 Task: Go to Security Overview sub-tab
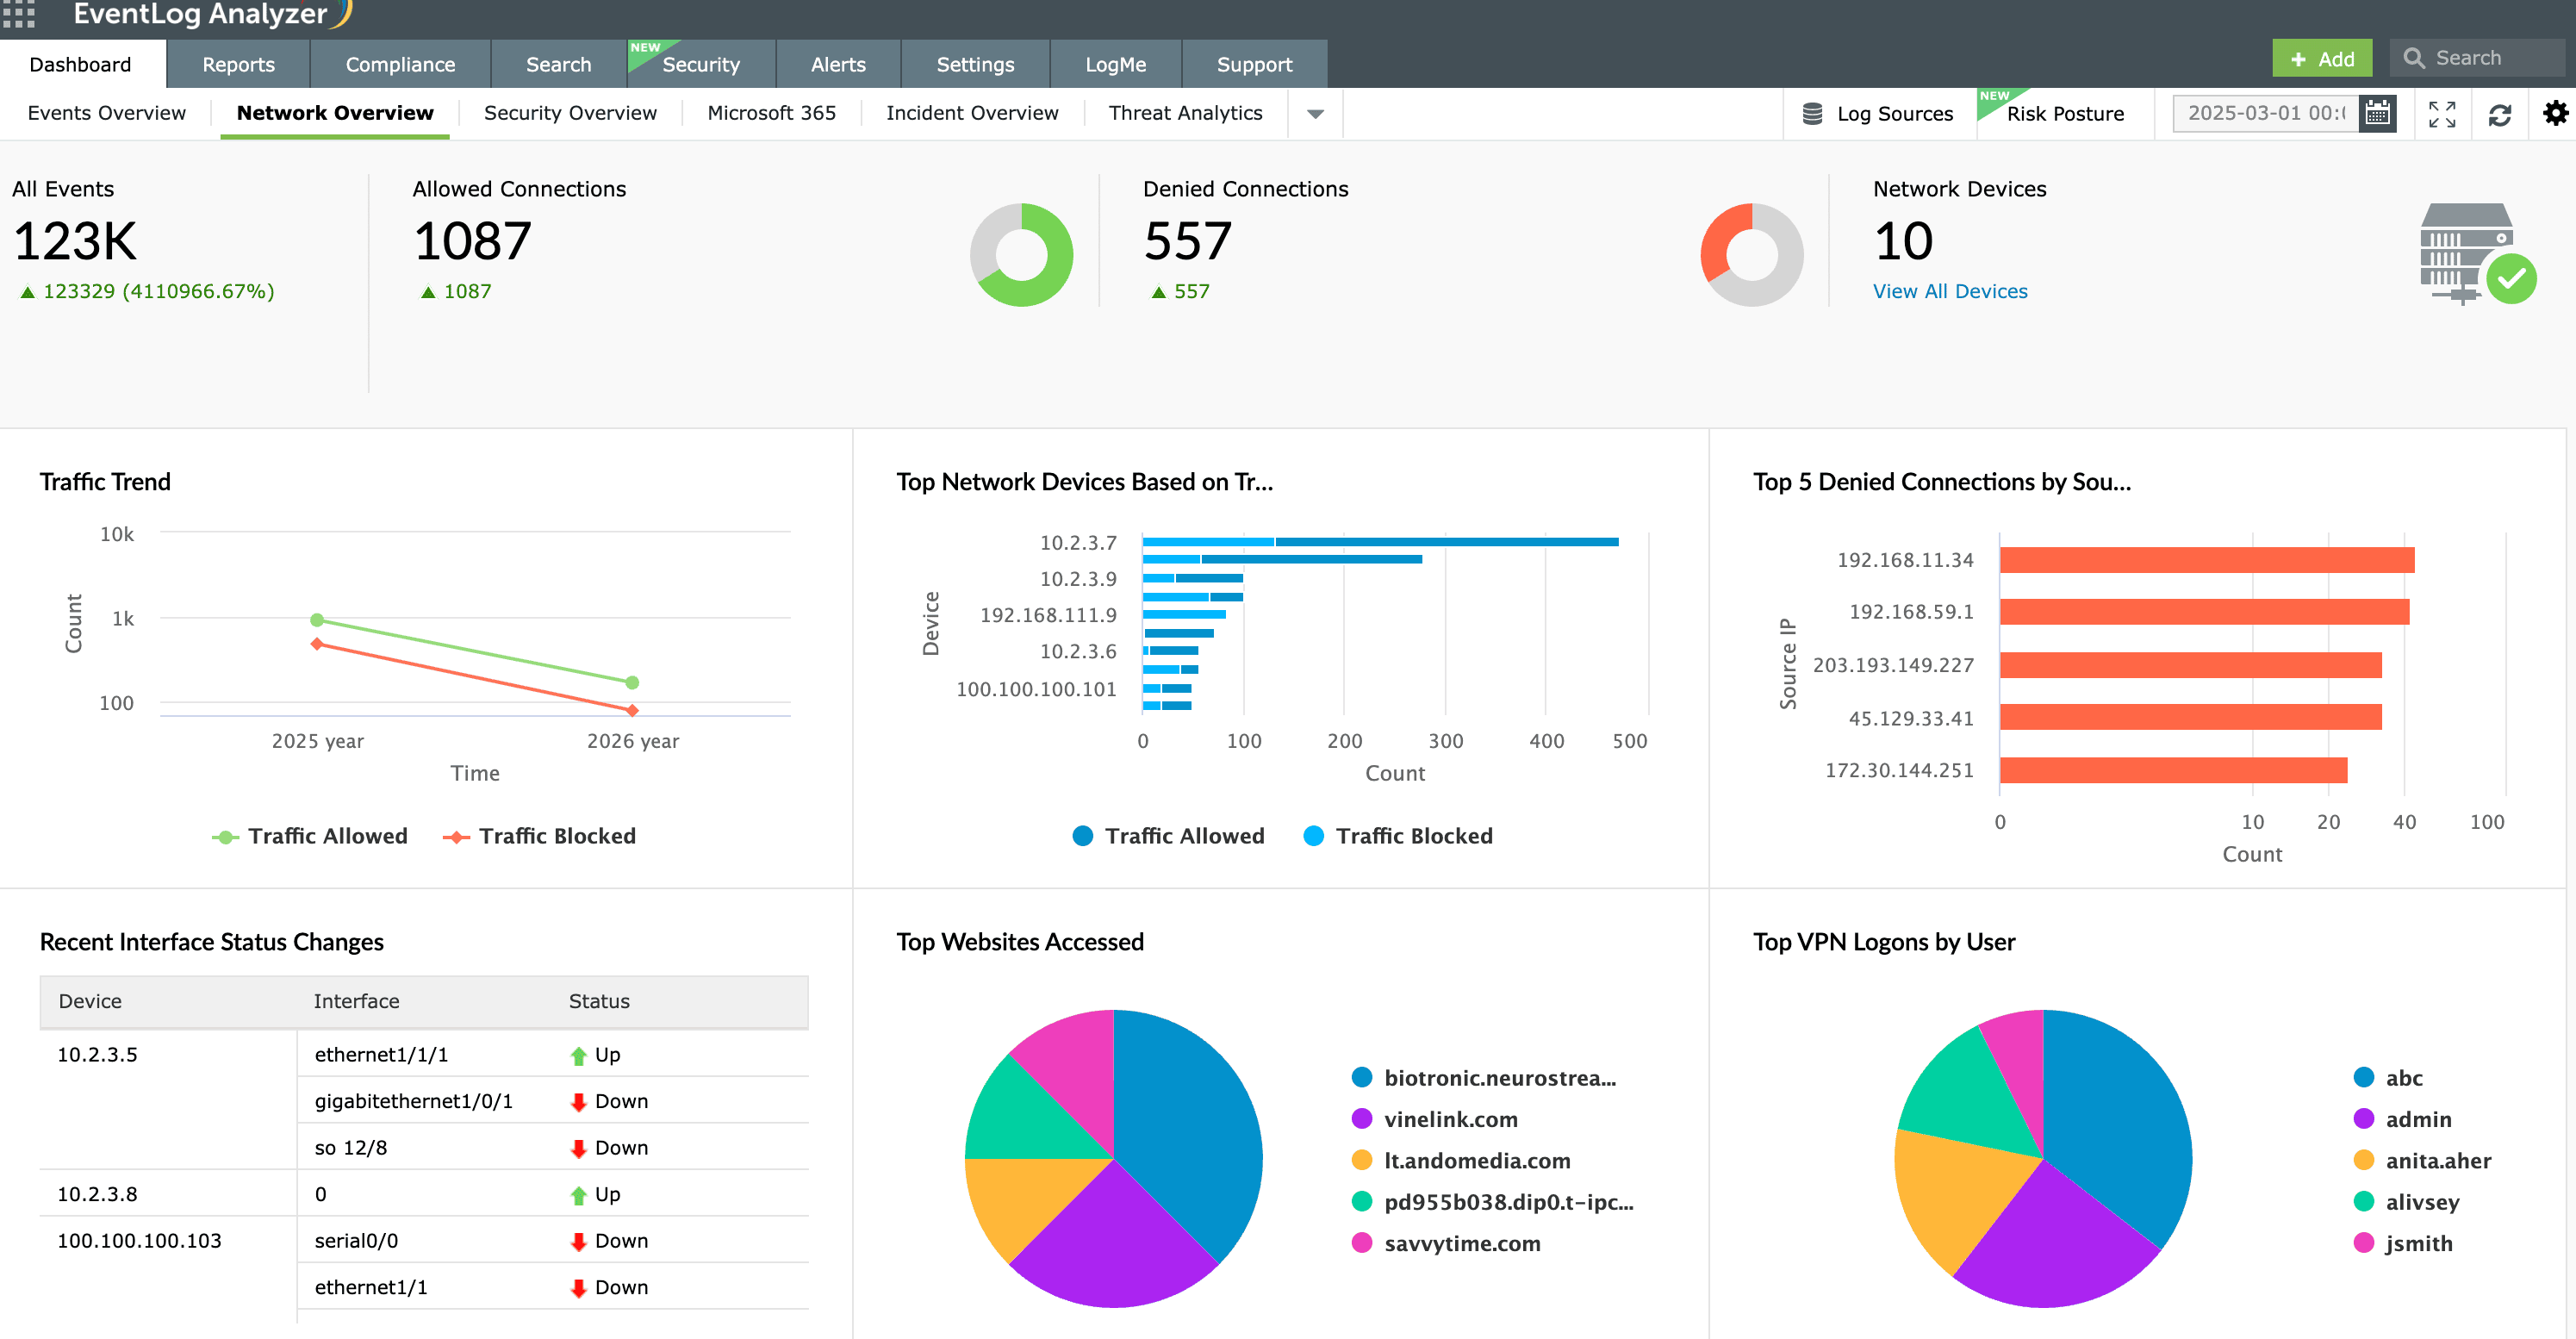click(x=570, y=113)
